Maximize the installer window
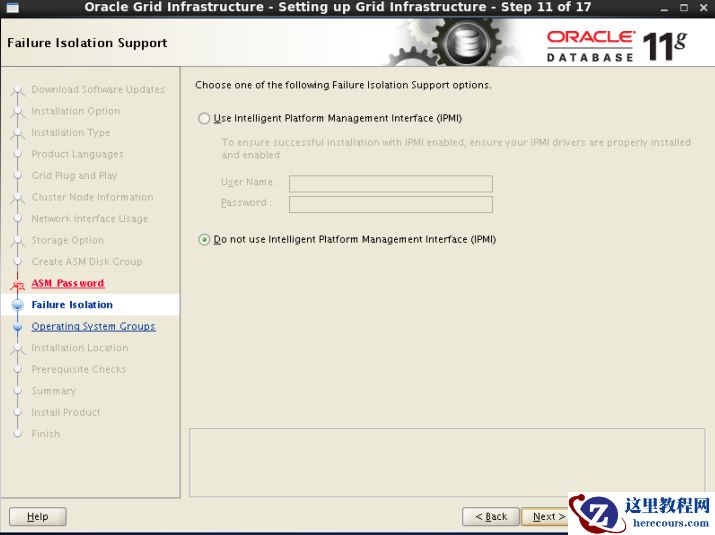The image size is (715, 535). pyautogui.click(x=684, y=8)
